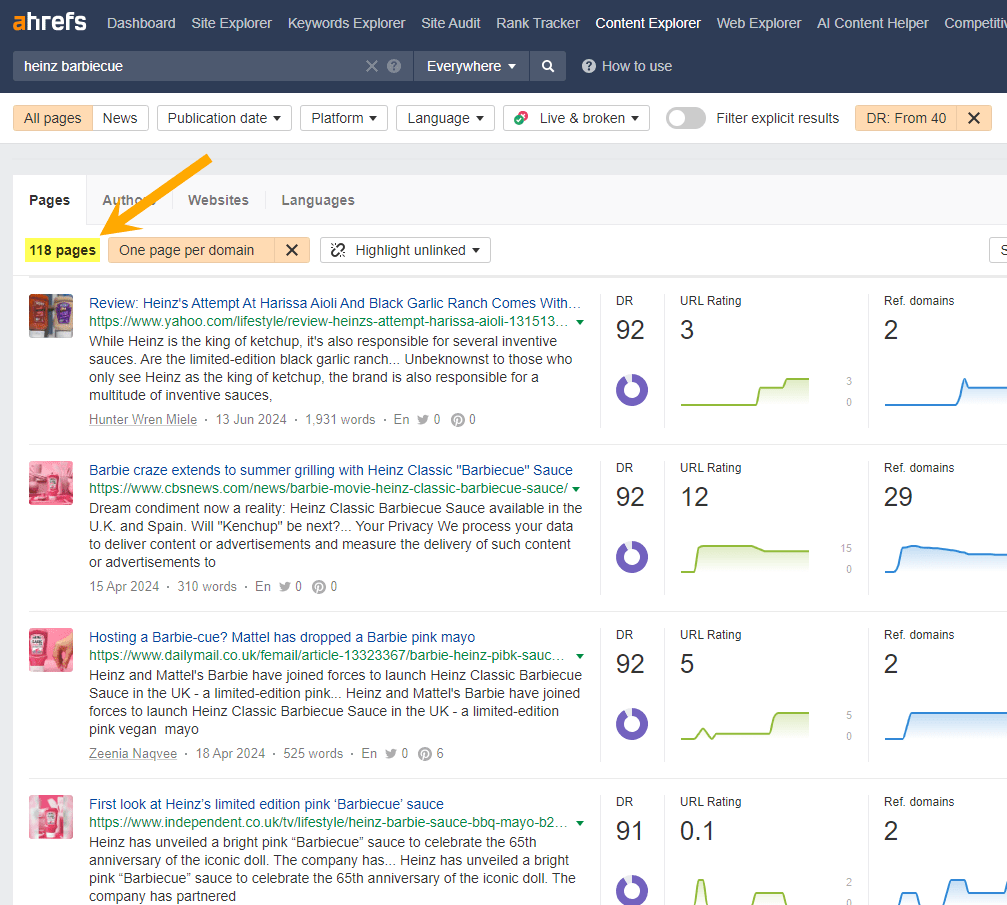Screen dimensions: 1007x905
Task: Open the Everywhere search scope dropdown
Action: [x=471, y=66]
